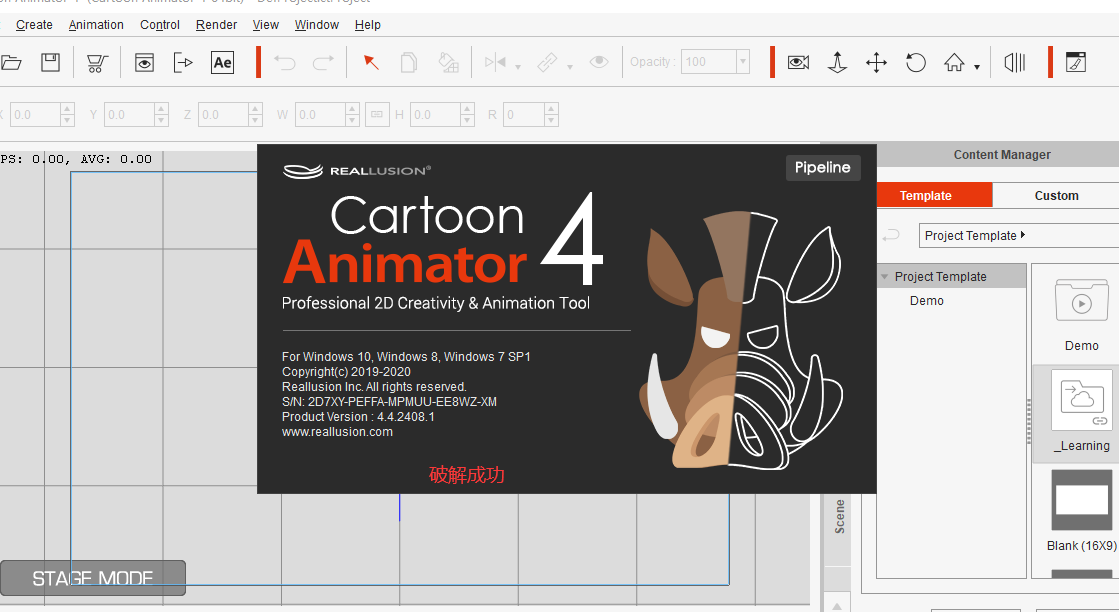This screenshot has height=612, width=1119.
Task: Open the Project Template path dropdown
Action: (x=1019, y=235)
